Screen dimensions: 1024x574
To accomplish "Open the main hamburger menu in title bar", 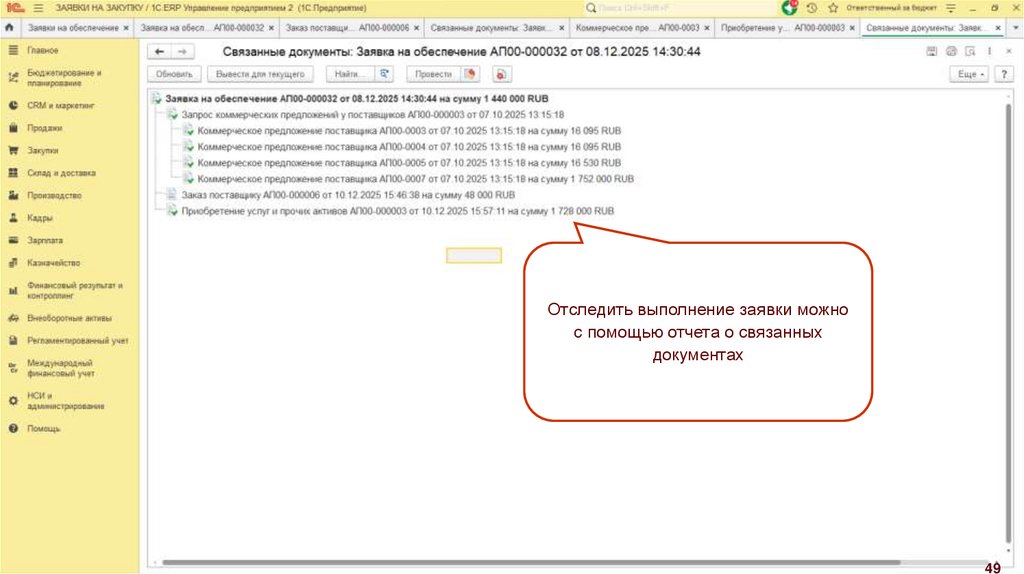I will pos(39,8).
